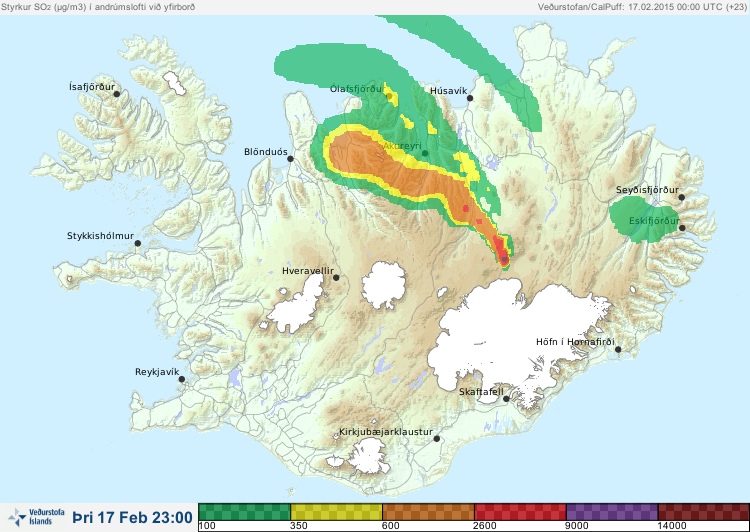Screen dimensions: 750x532
Task: Click the legend value 2600
Action: [485, 526]
